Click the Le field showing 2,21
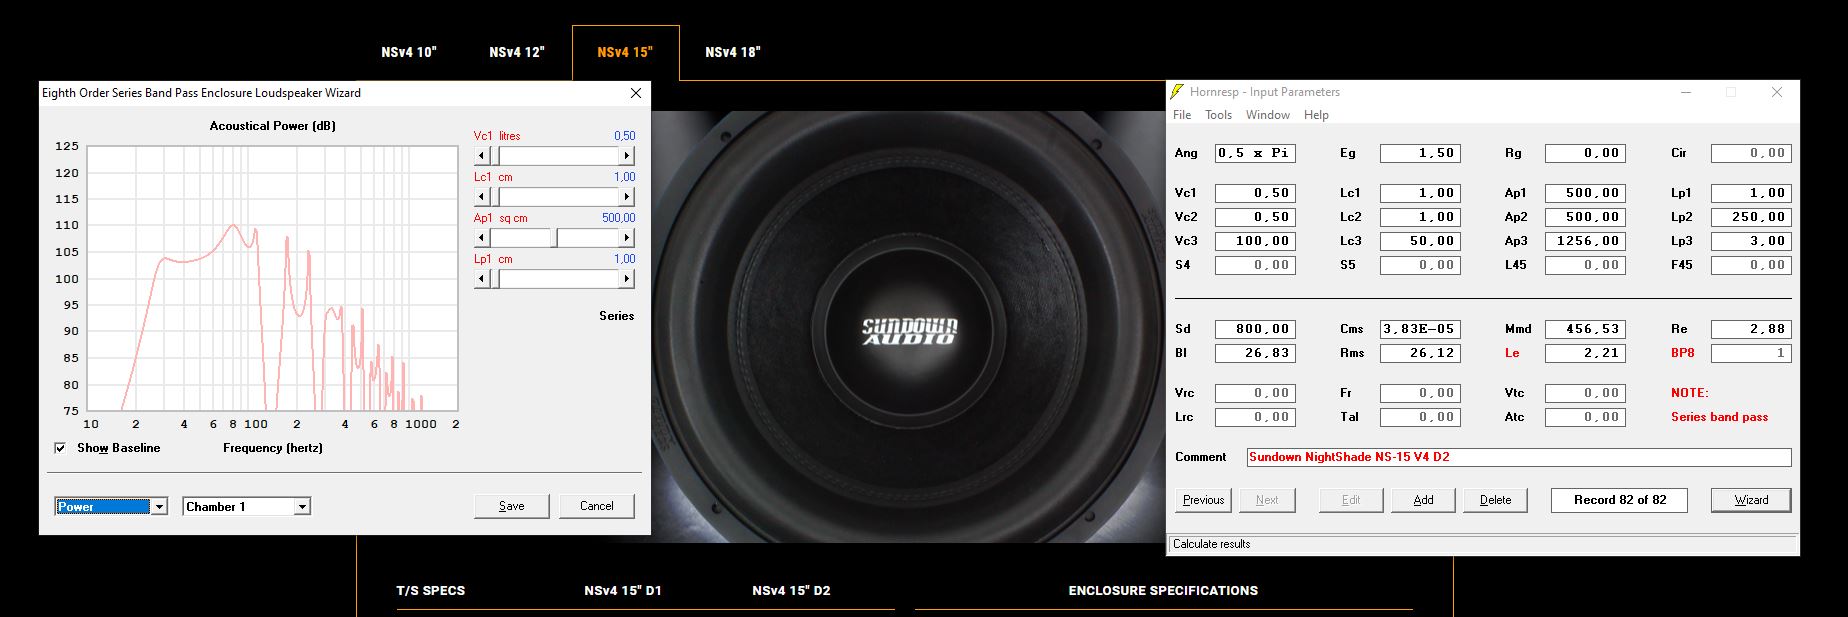Screen dimensions: 1848x617 (x=1585, y=353)
